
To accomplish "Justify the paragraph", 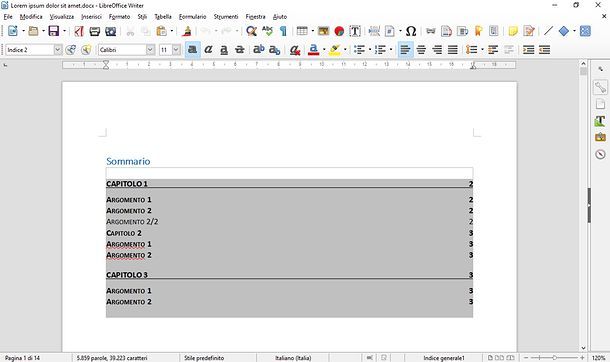I will coord(453,50).
